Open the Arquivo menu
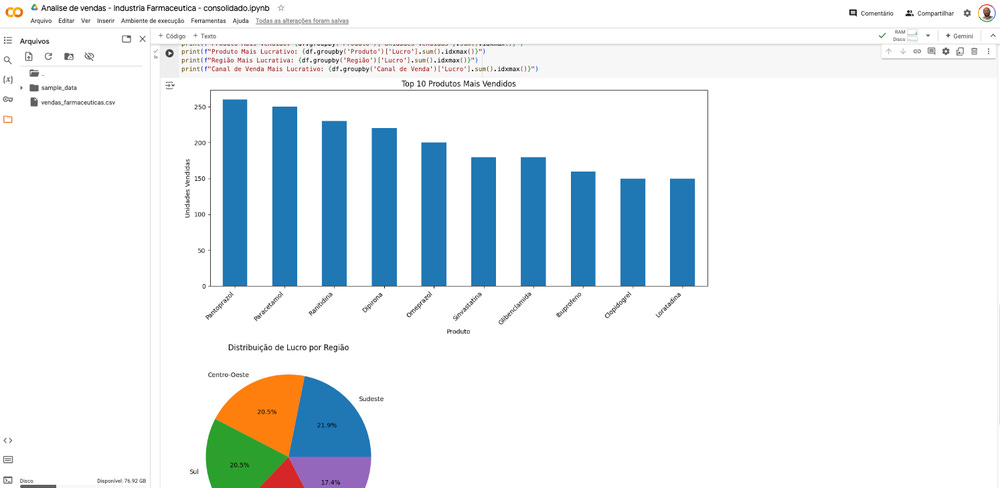The width and height of the screenshot is (1000, 488). [41, 21]
